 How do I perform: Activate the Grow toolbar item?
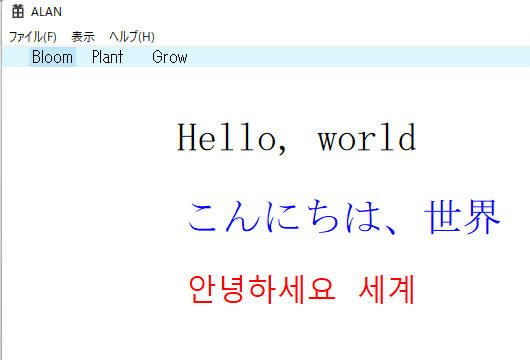[170, 57]
